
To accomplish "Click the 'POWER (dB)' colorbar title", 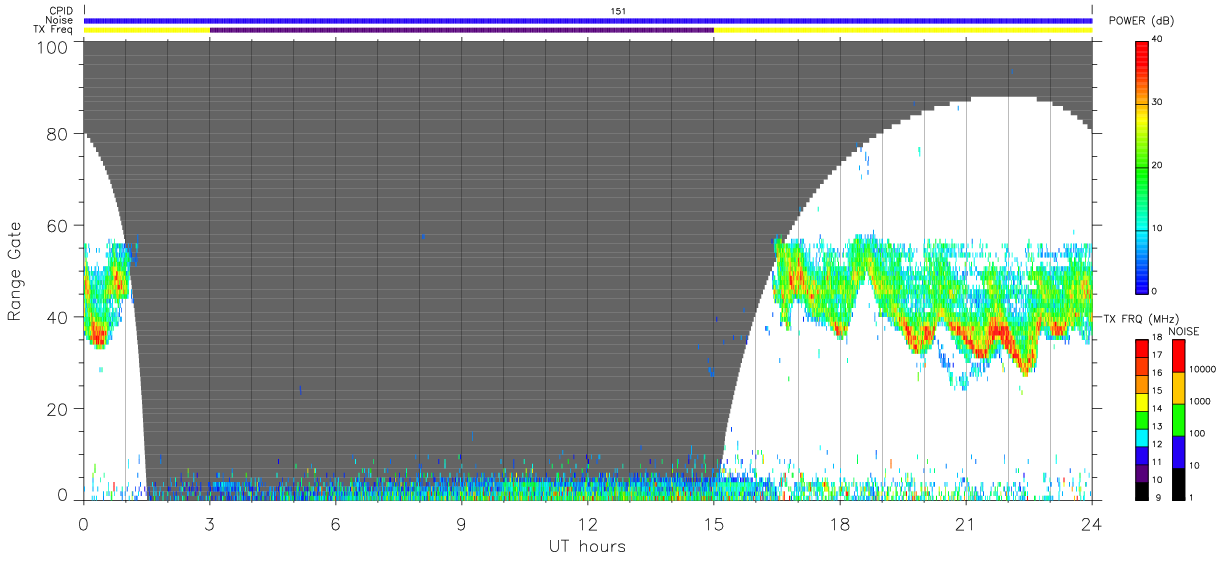I will tap(1142, 21).
